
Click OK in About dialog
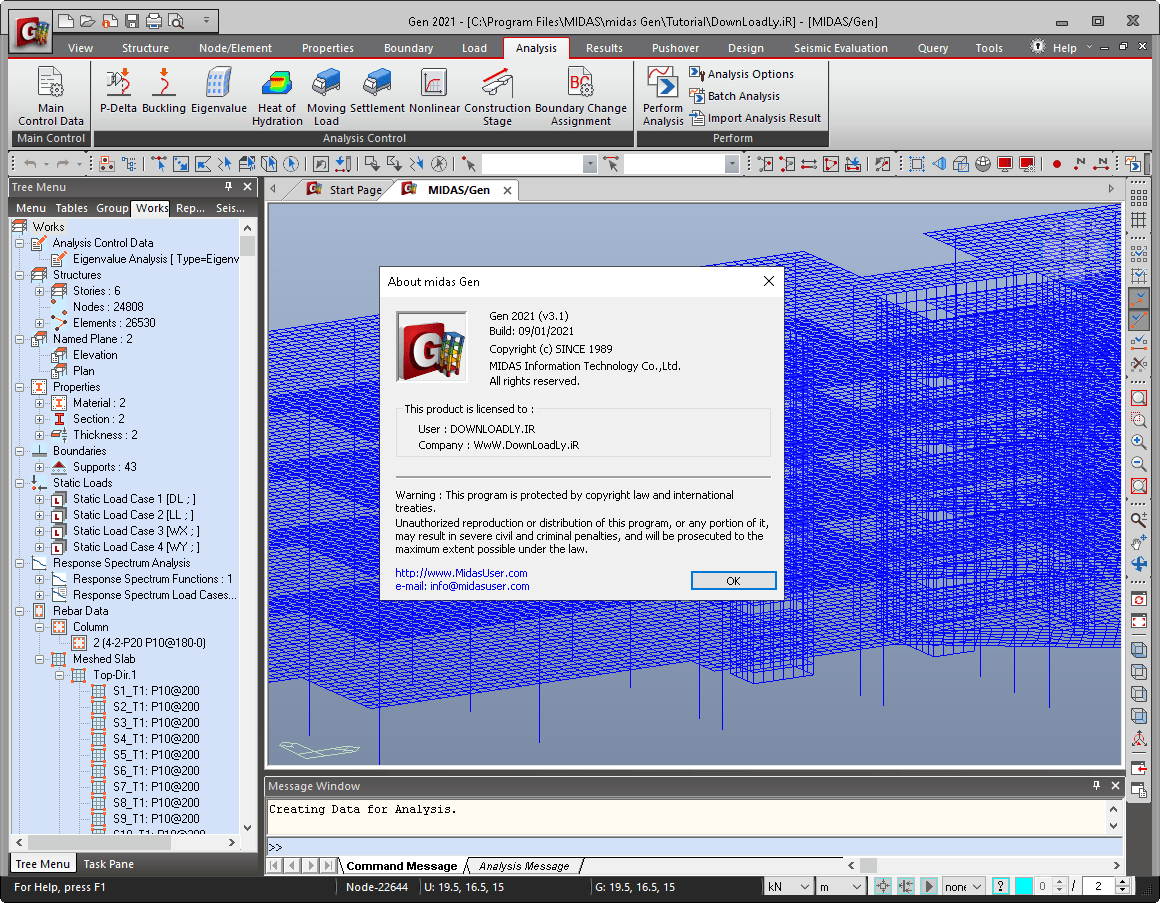733,581
